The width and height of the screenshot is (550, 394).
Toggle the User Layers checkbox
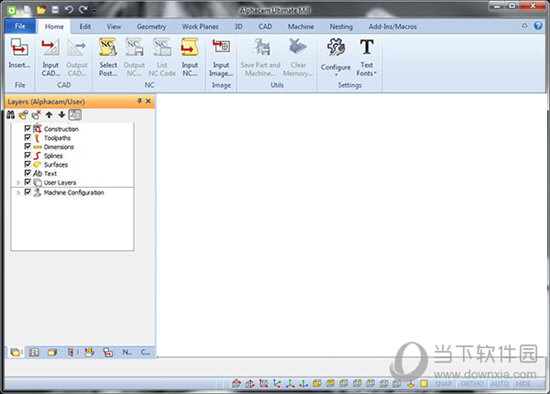27,182
